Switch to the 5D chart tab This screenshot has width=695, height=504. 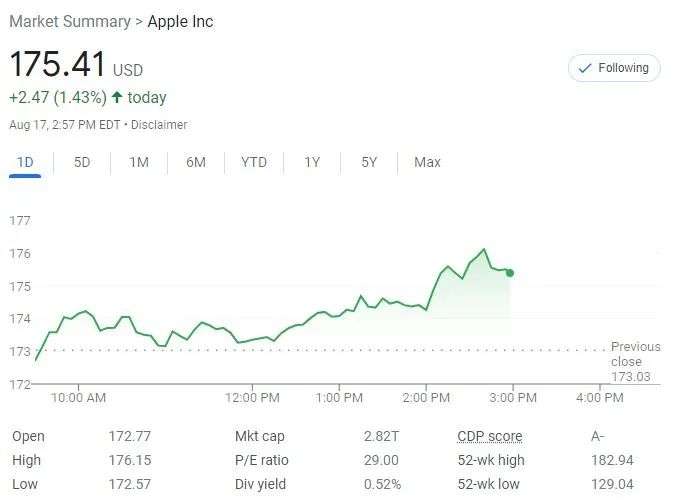coord(82,162)
